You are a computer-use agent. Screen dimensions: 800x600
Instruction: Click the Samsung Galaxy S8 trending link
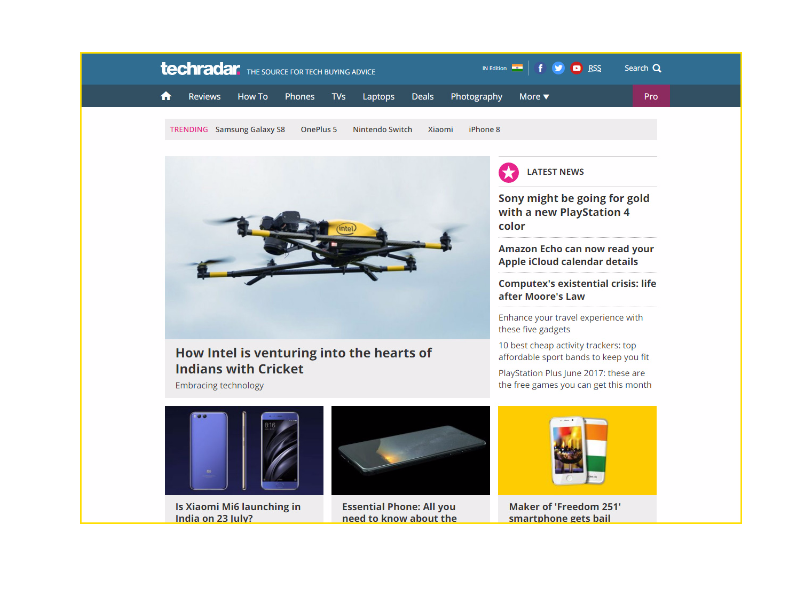pyautogui.click(x=250, y=129)
